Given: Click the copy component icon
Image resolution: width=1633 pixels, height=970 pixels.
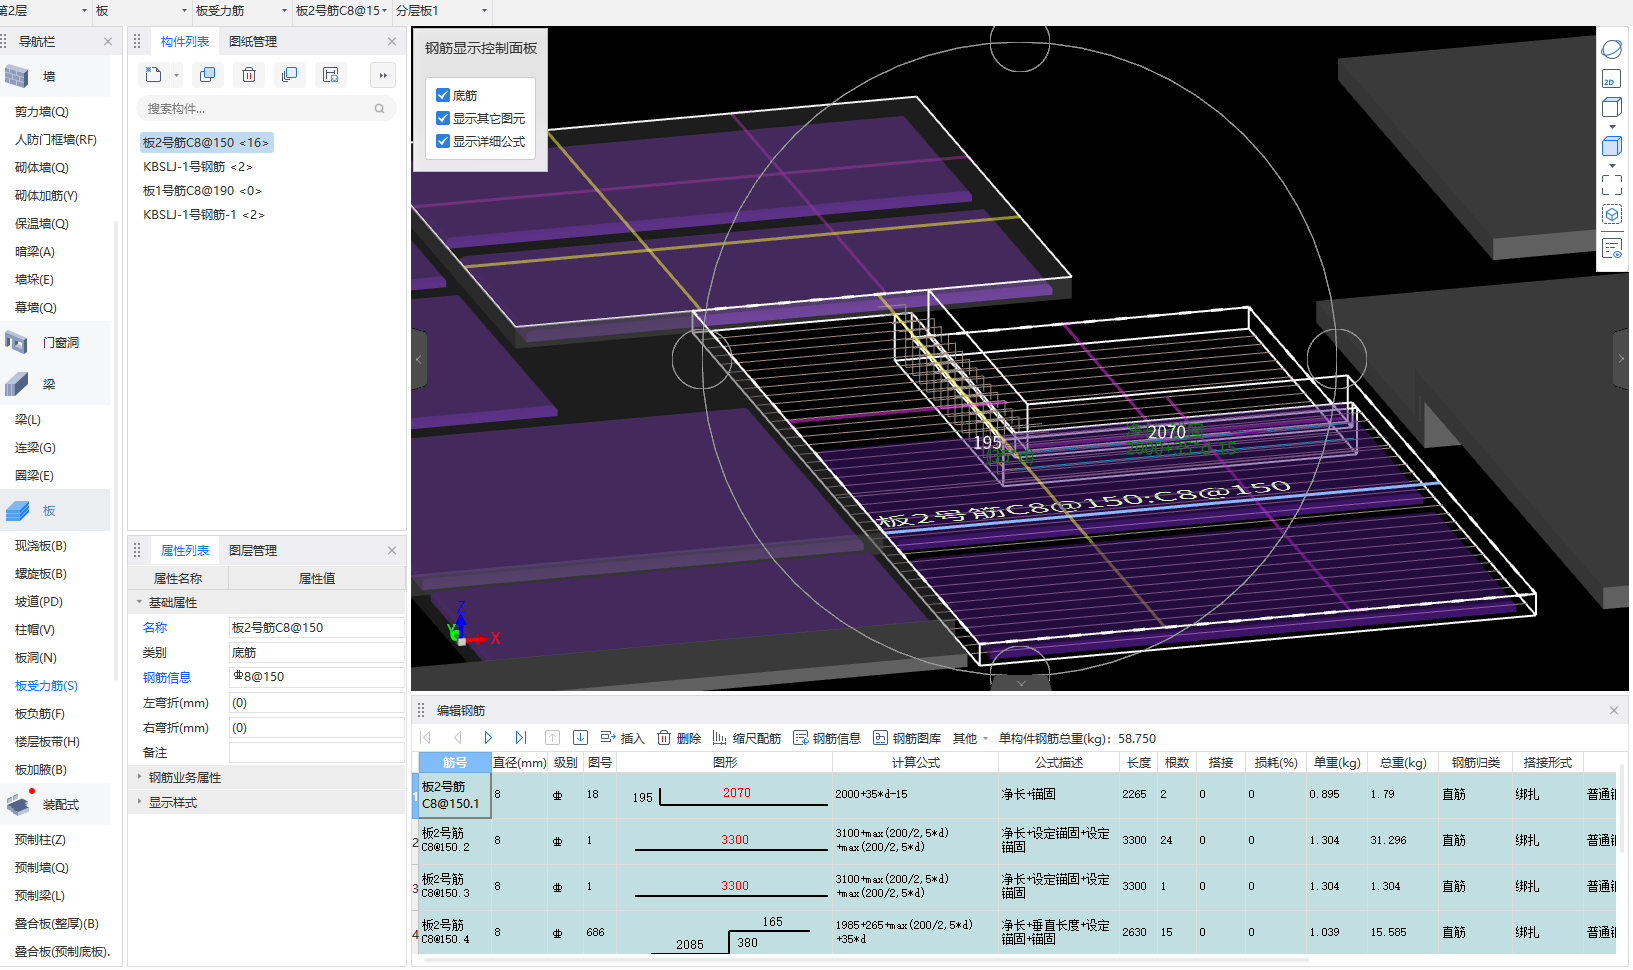Looking at the screenshot, I should click(x=208, y=75).
